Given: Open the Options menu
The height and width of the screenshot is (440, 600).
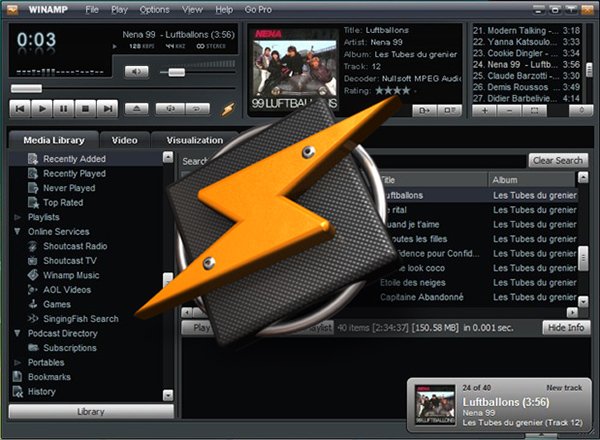Looking at the screenshot, I should 154,9.
